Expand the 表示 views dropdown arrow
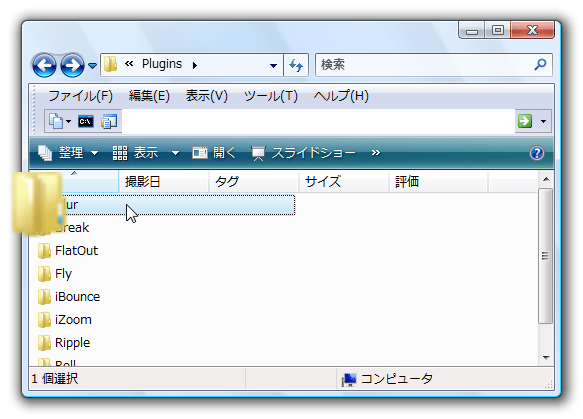 (175, 153)
